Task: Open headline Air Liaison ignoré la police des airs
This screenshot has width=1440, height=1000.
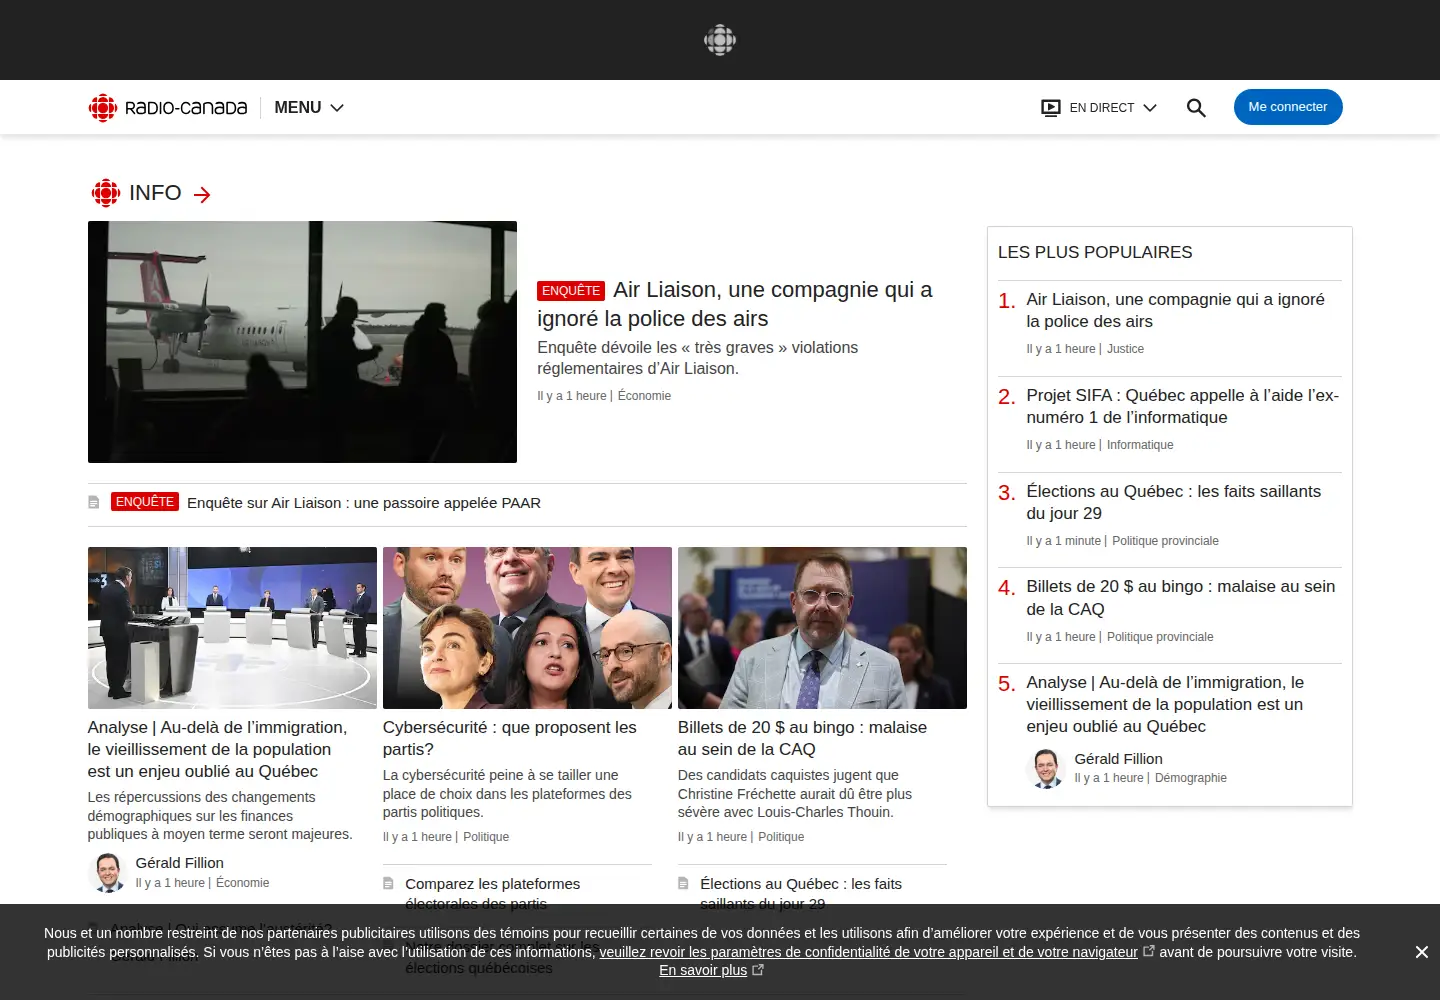Action: pyautogui.click(x=735, y=304)
